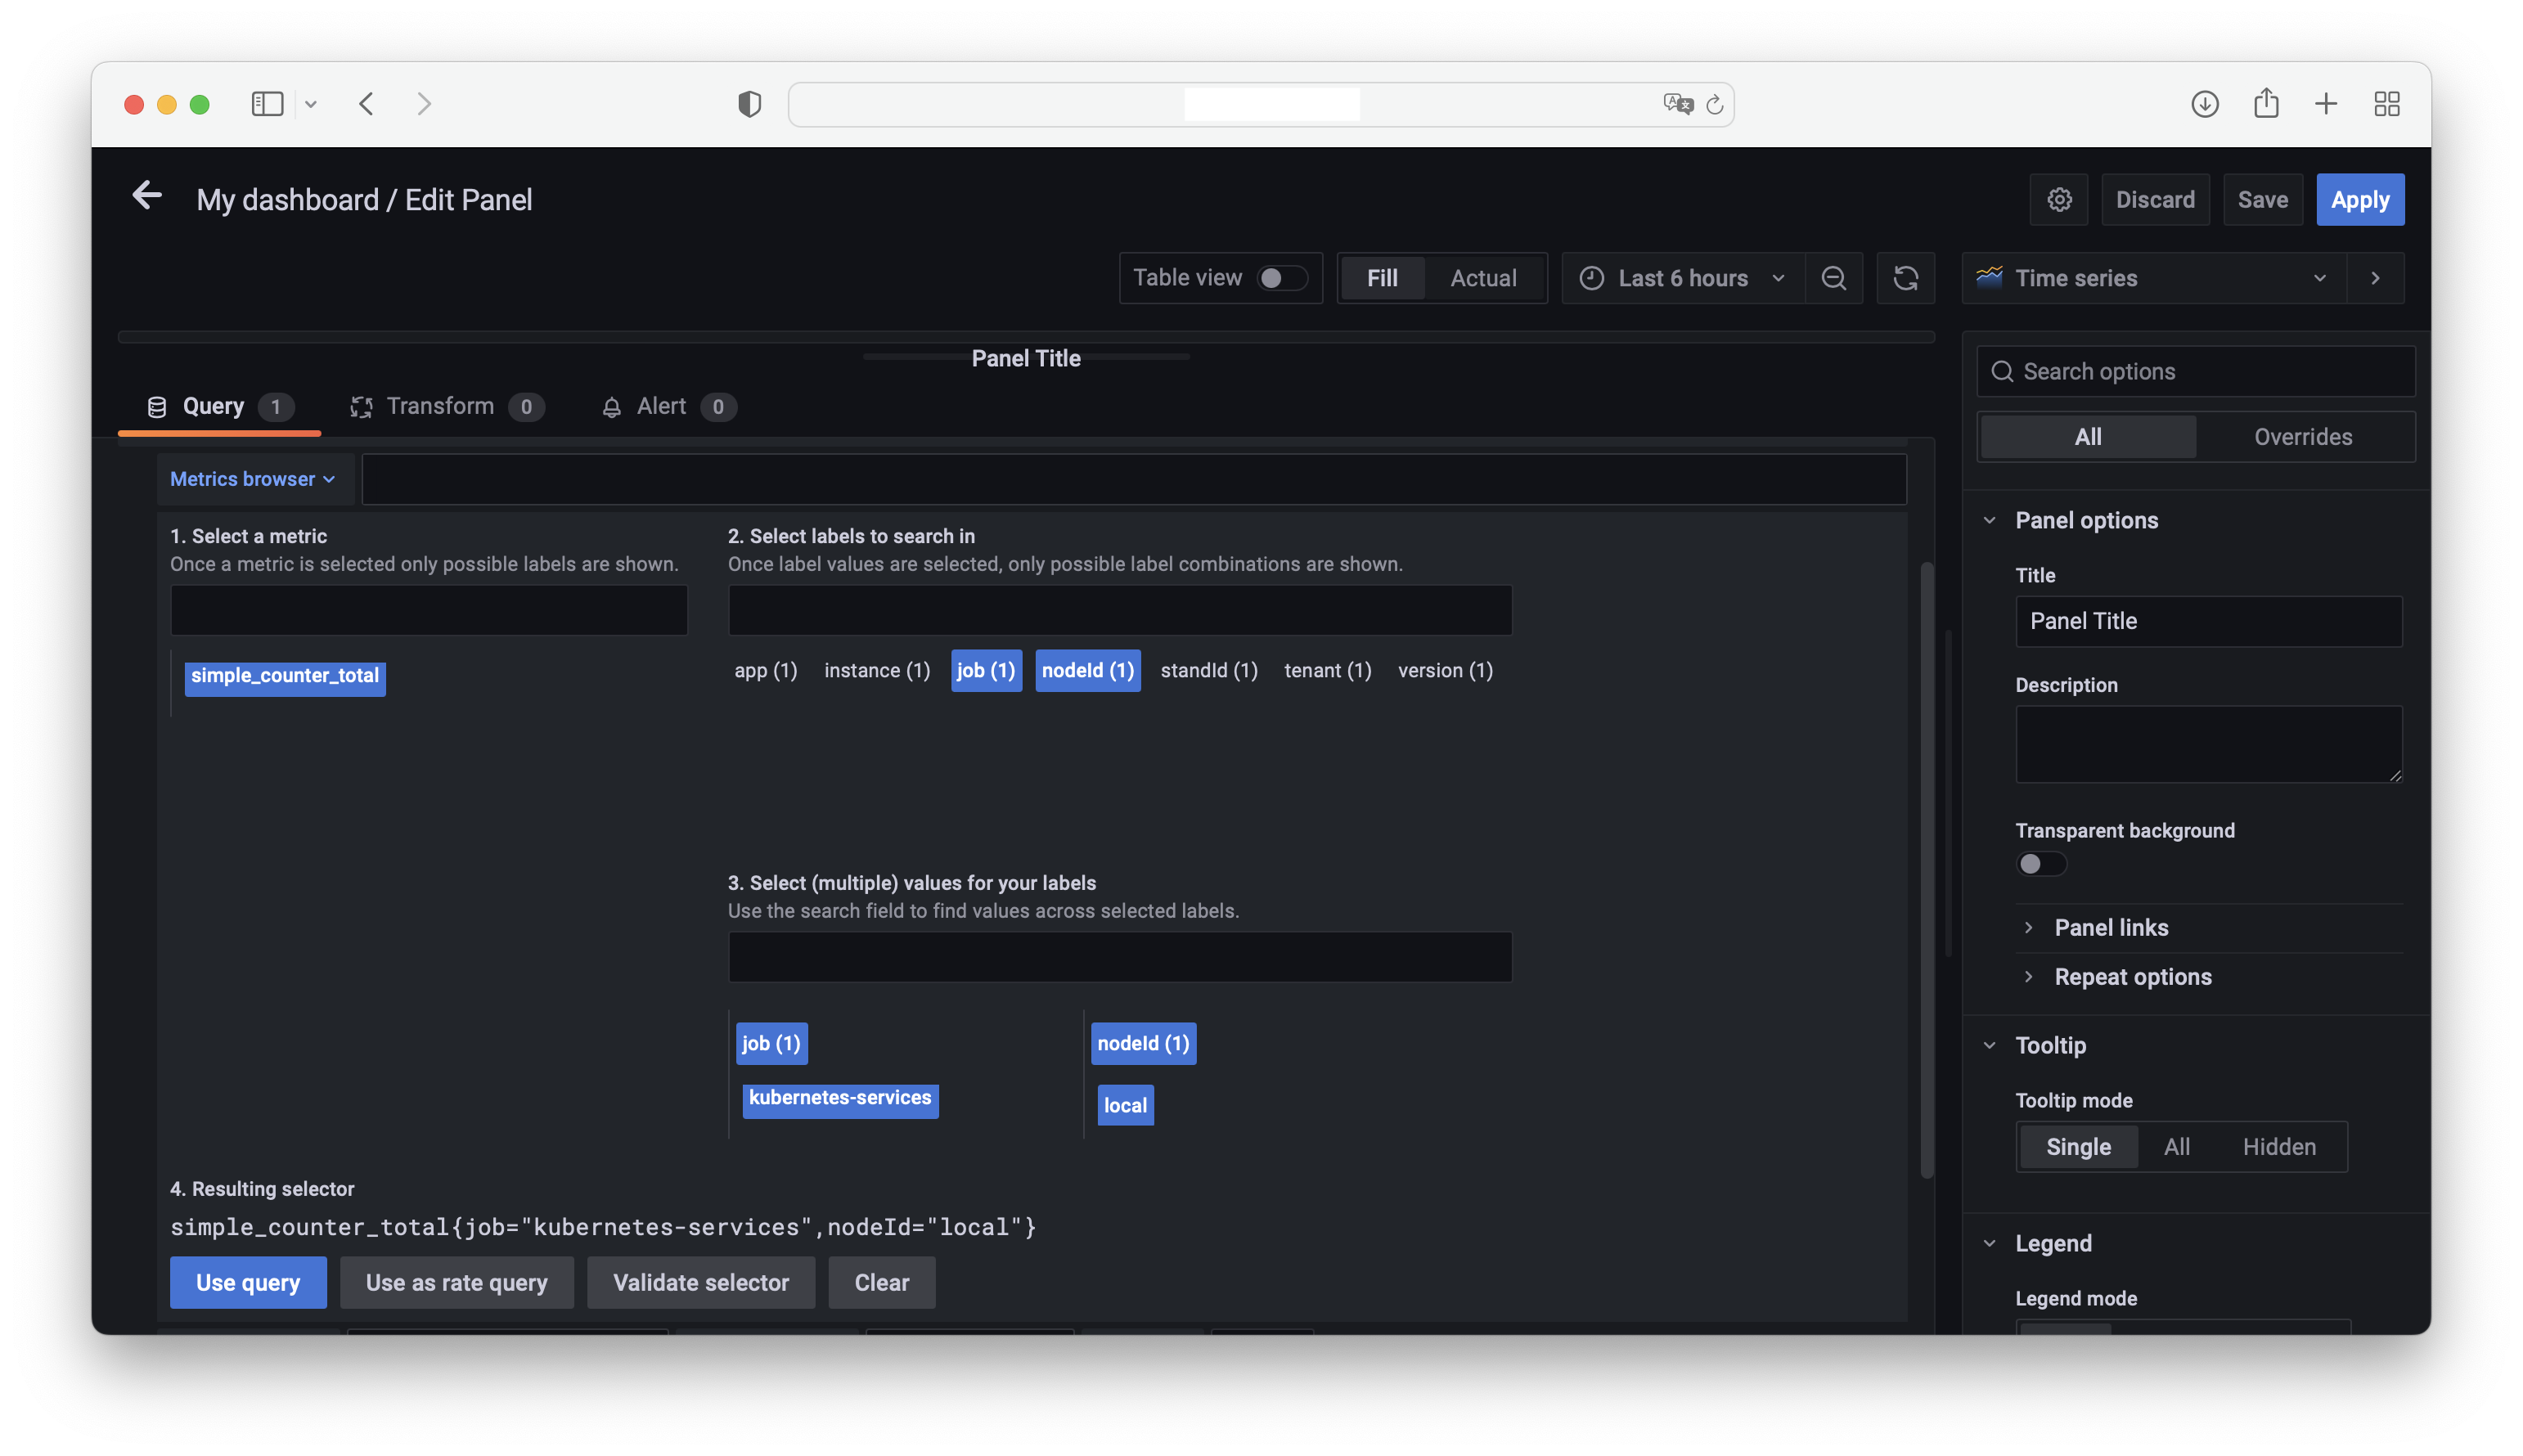Toggle the Table view switch
The image size is (2523, 1456).
click(x=1282, y=278)
